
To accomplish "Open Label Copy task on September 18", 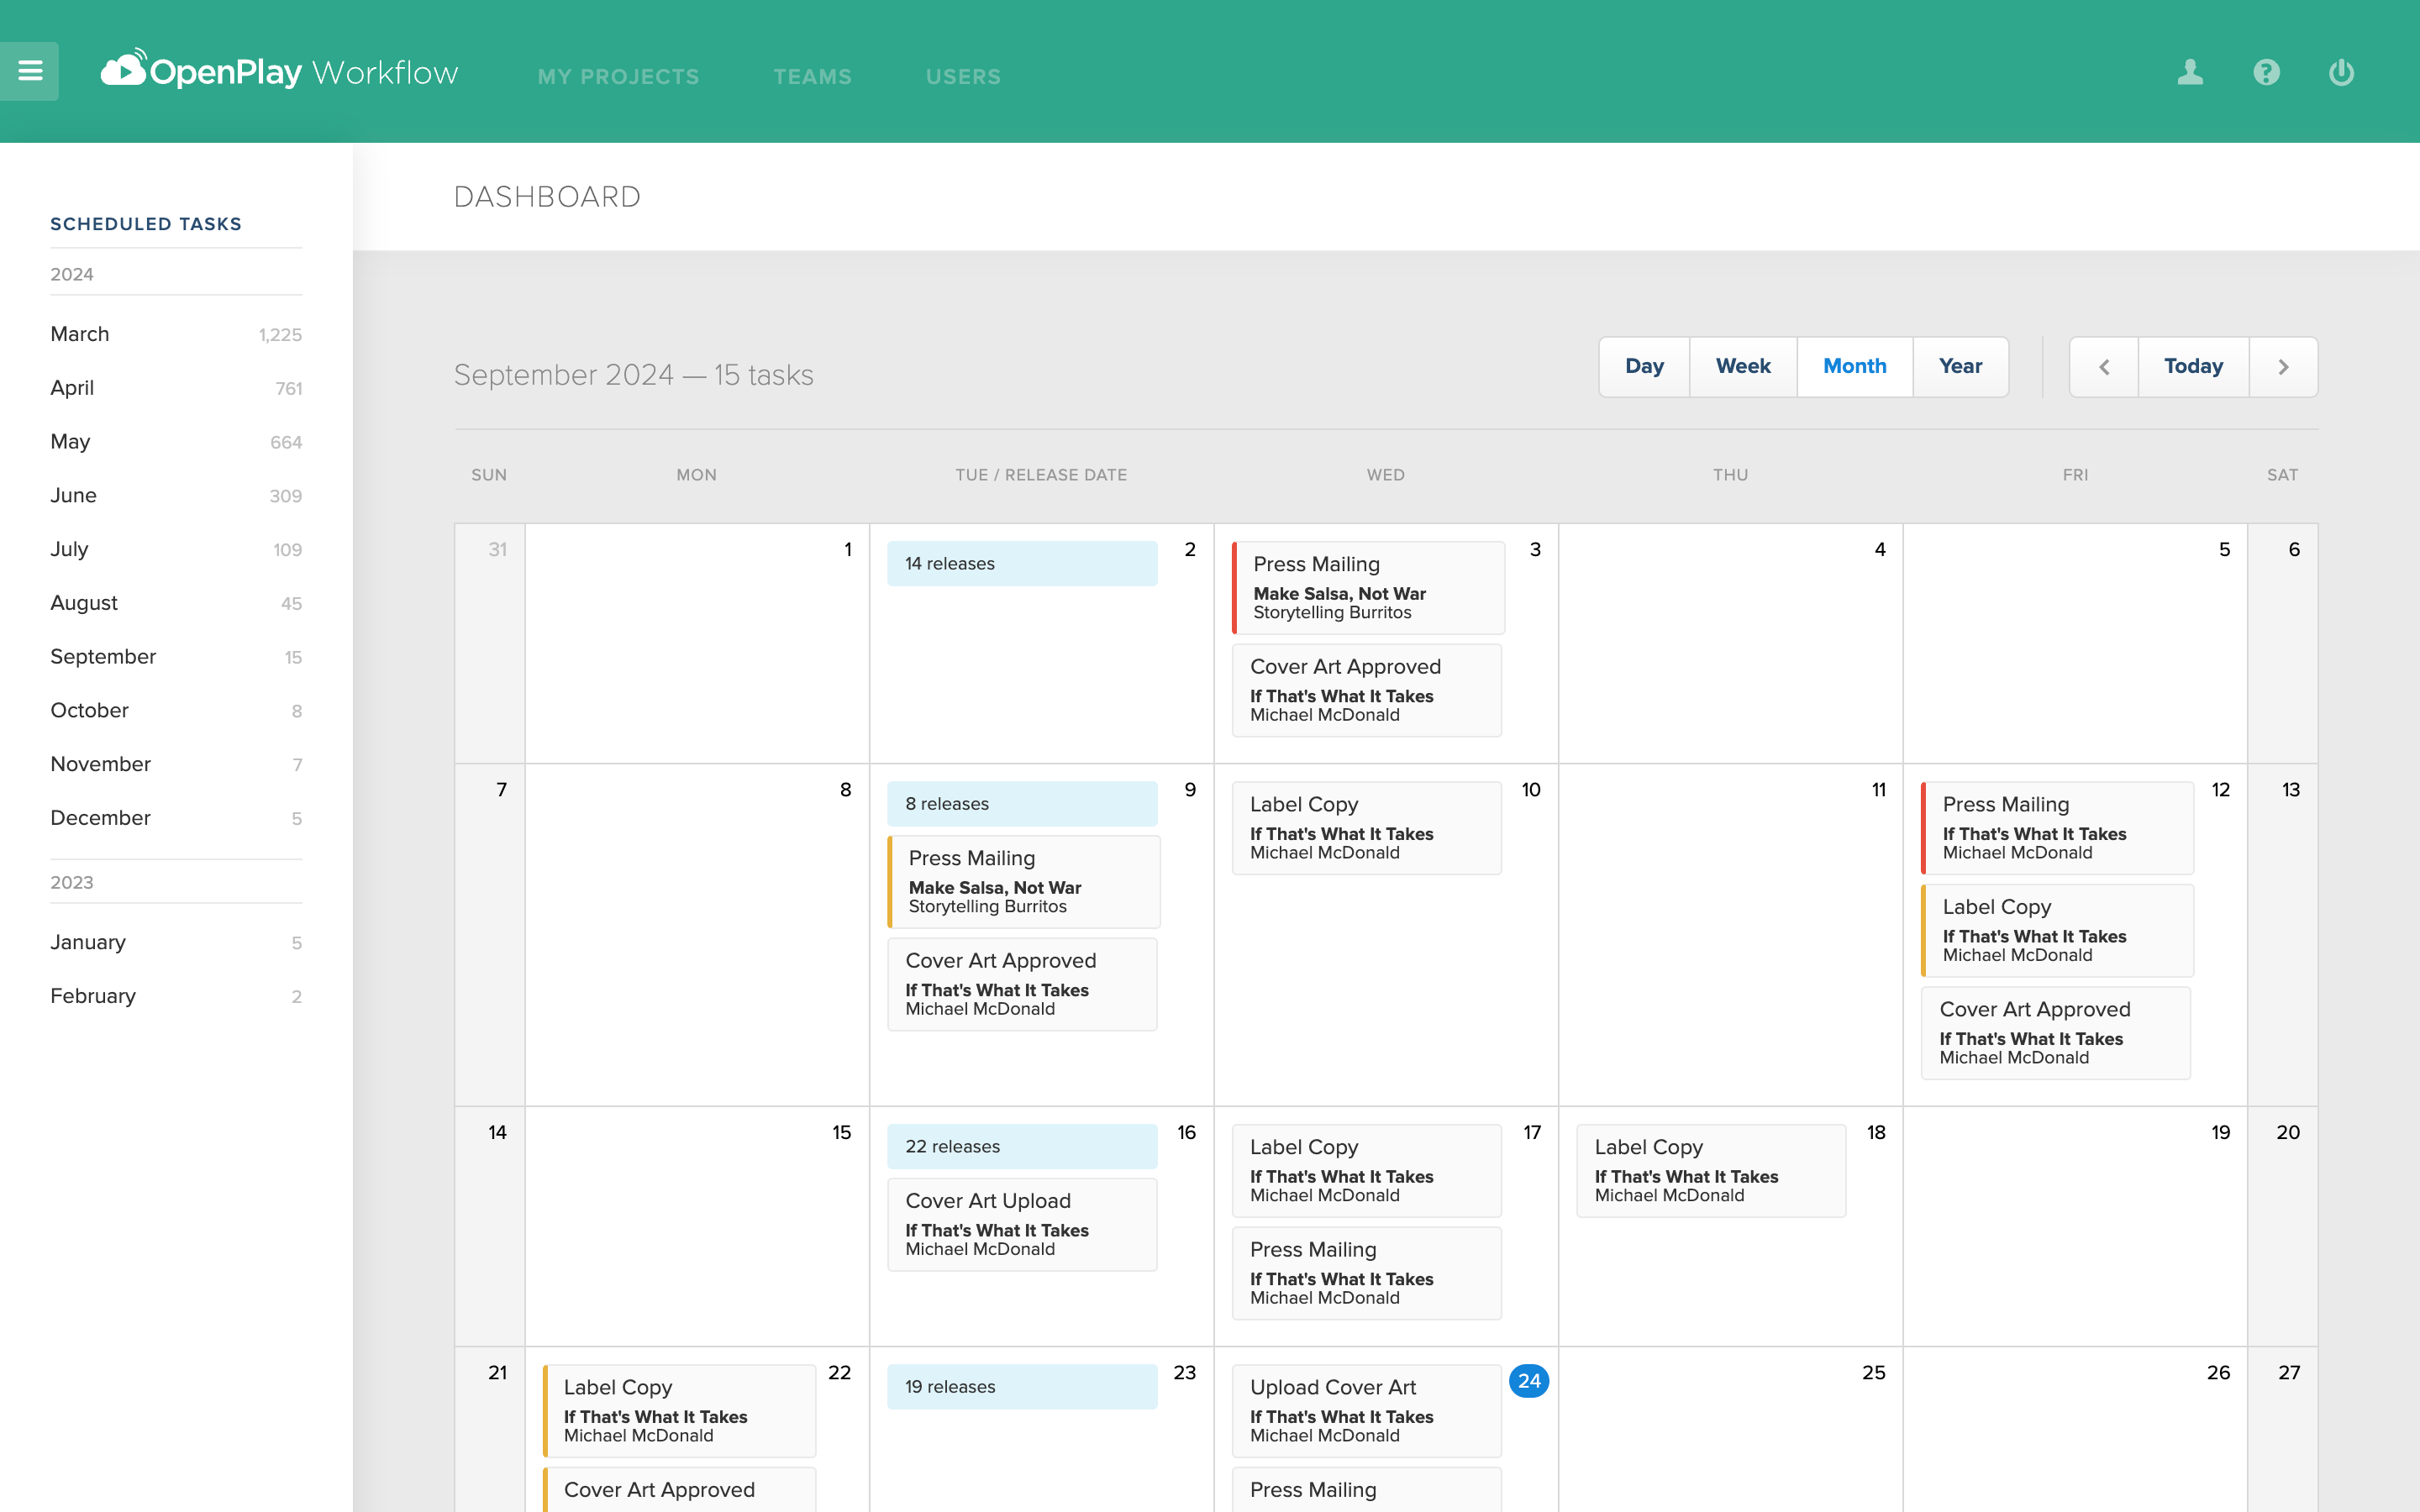I will pos(1711,1171).
